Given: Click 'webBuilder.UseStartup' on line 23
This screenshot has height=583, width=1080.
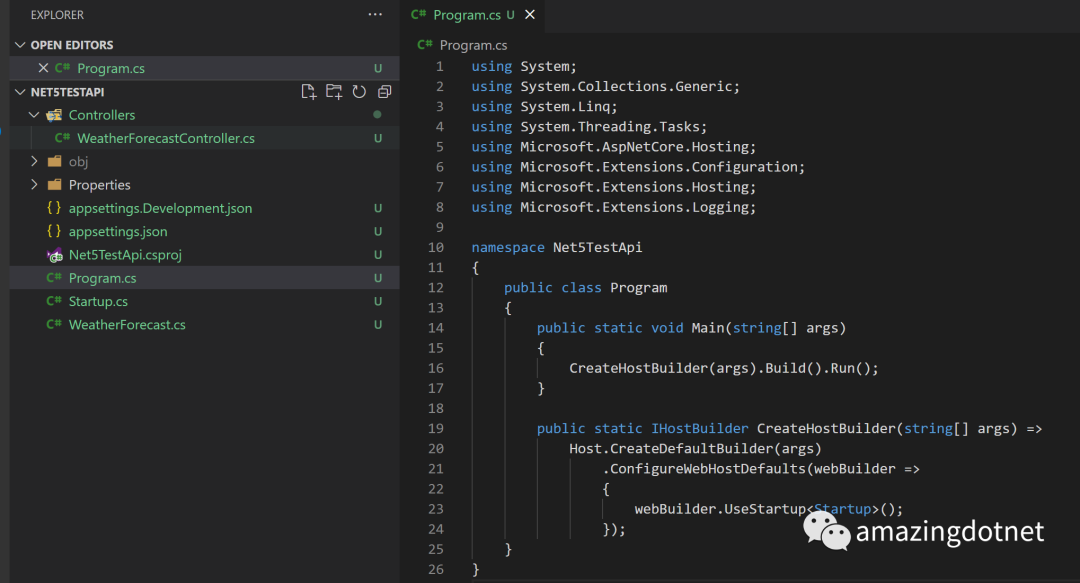Looking at the screenshot, I should point(720,509).
